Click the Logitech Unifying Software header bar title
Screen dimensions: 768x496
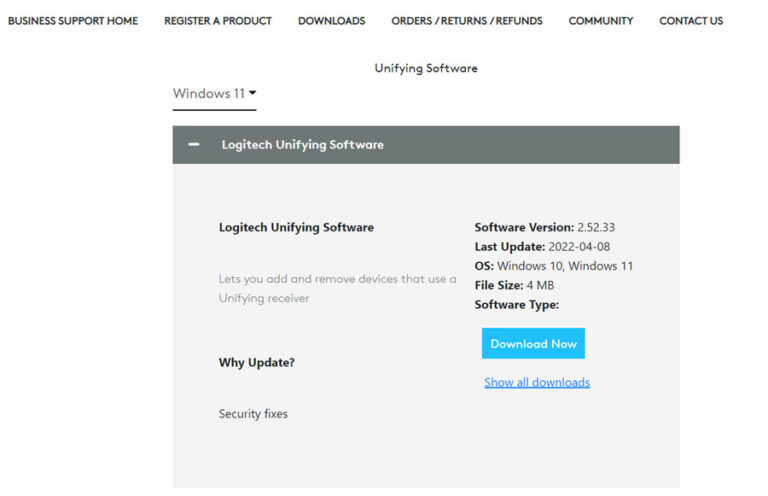(x=302, y=145)
